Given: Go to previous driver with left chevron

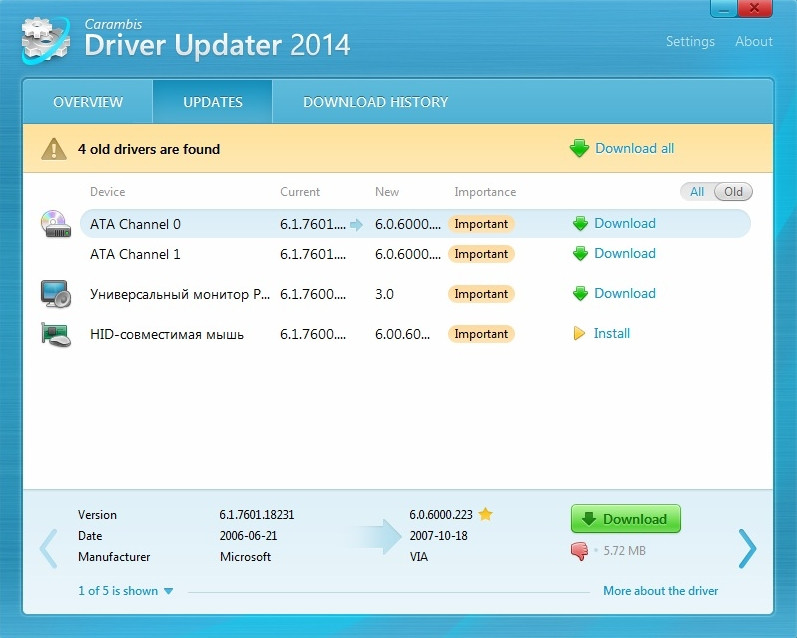Looking at the screenshot, I should tap(49, 548).
